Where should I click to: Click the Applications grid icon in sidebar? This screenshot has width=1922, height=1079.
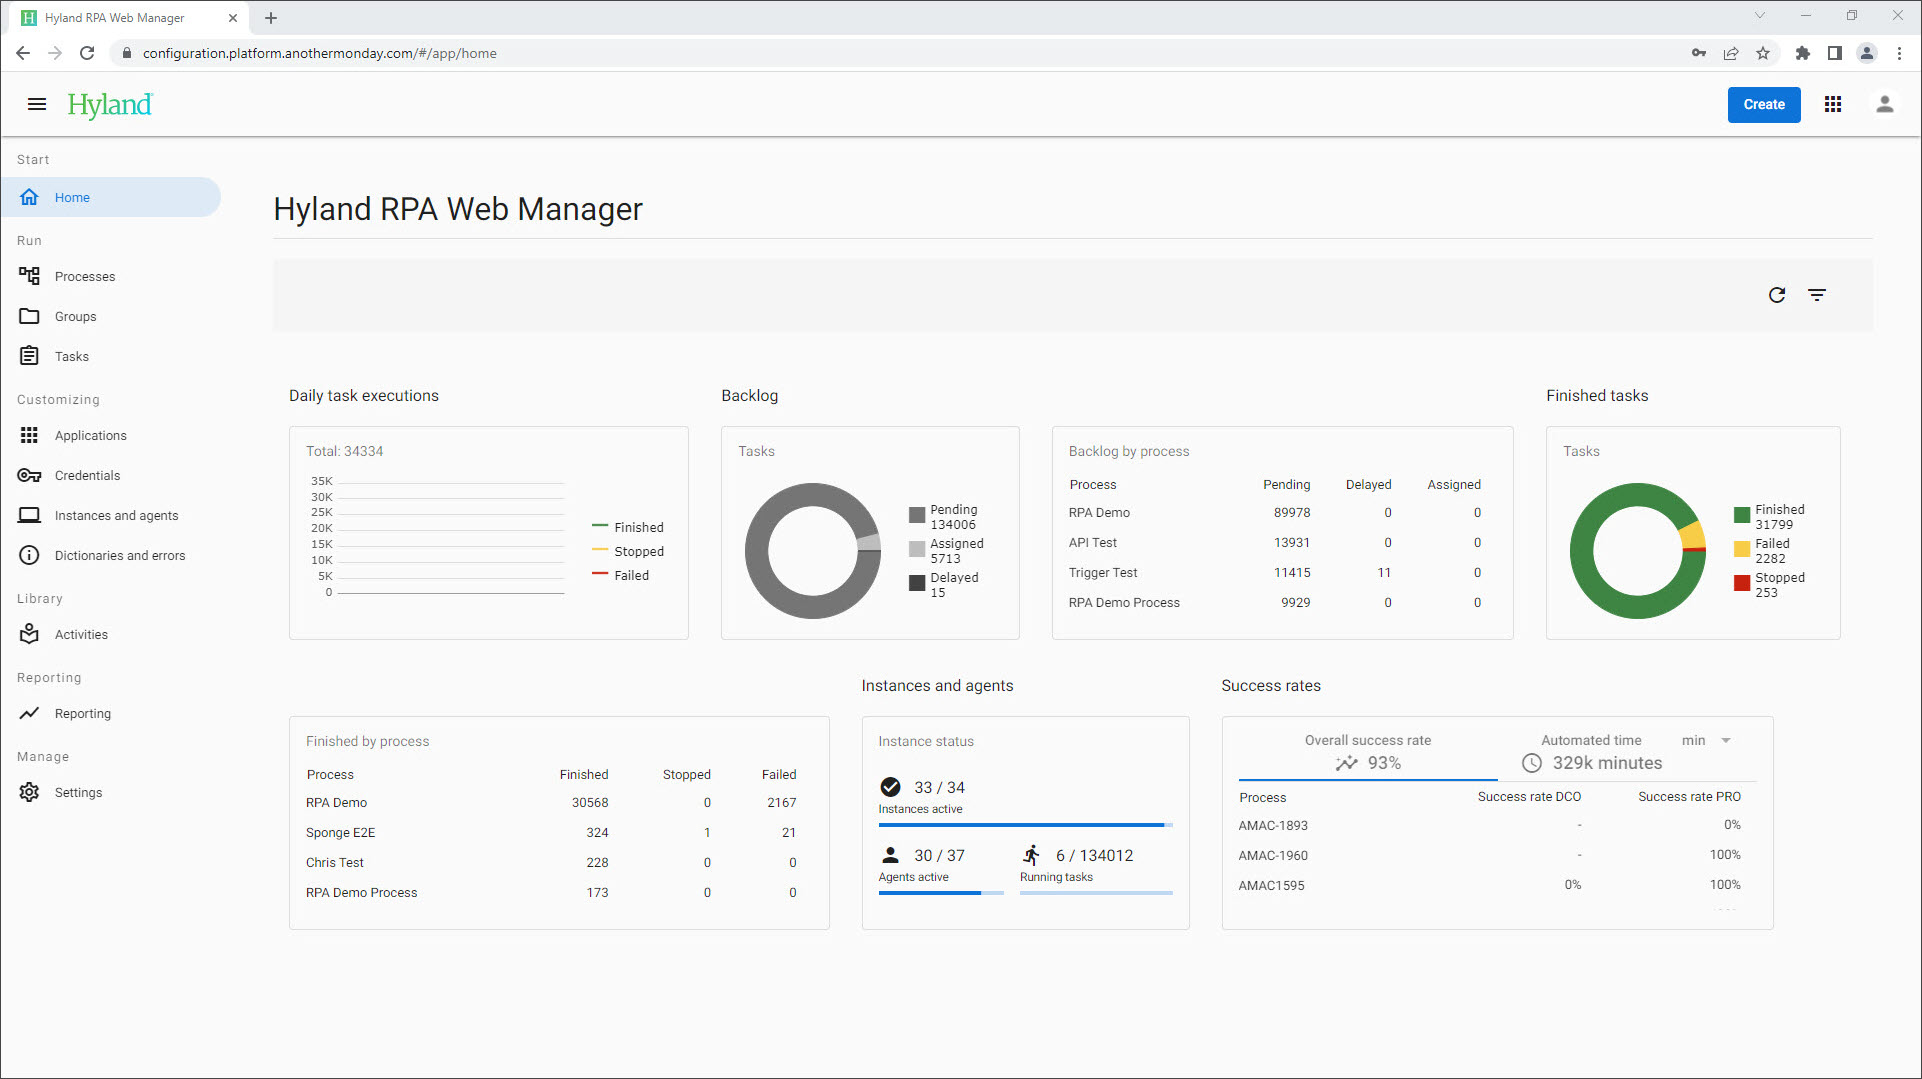click(x=30, y=435)
